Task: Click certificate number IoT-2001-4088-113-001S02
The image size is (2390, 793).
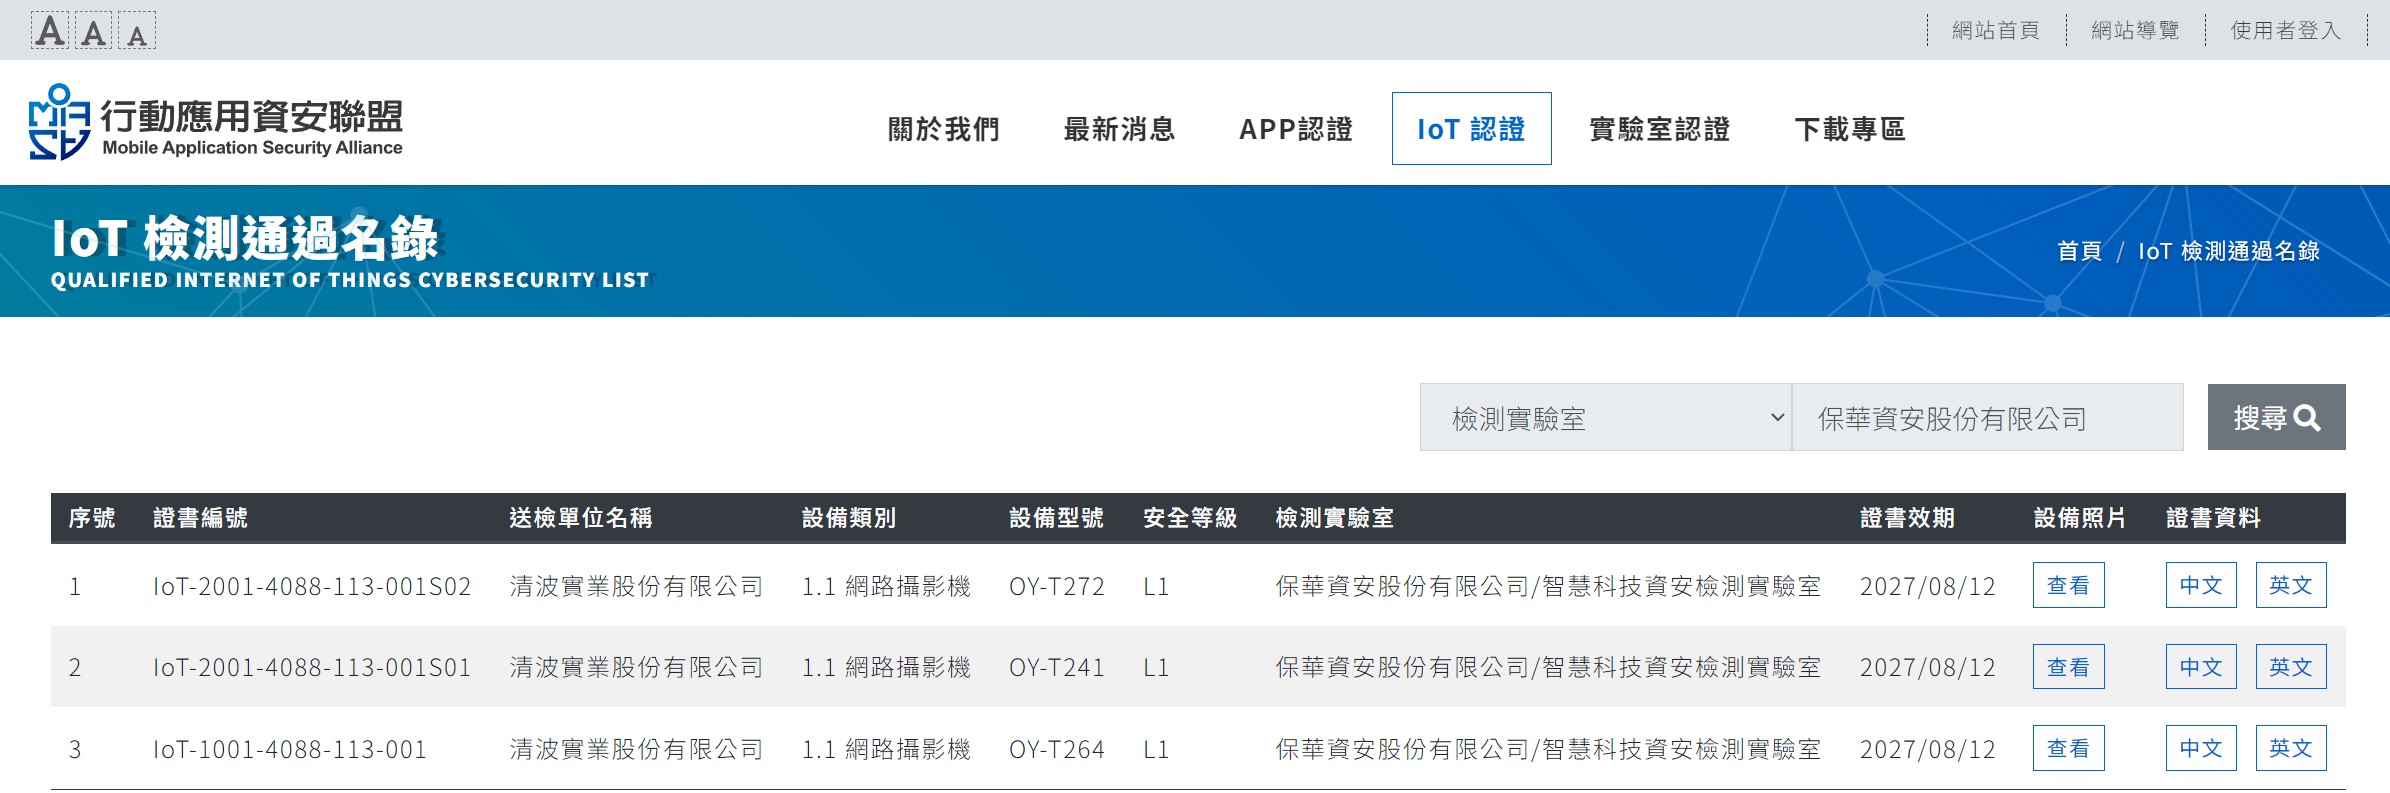Action: 312,586
